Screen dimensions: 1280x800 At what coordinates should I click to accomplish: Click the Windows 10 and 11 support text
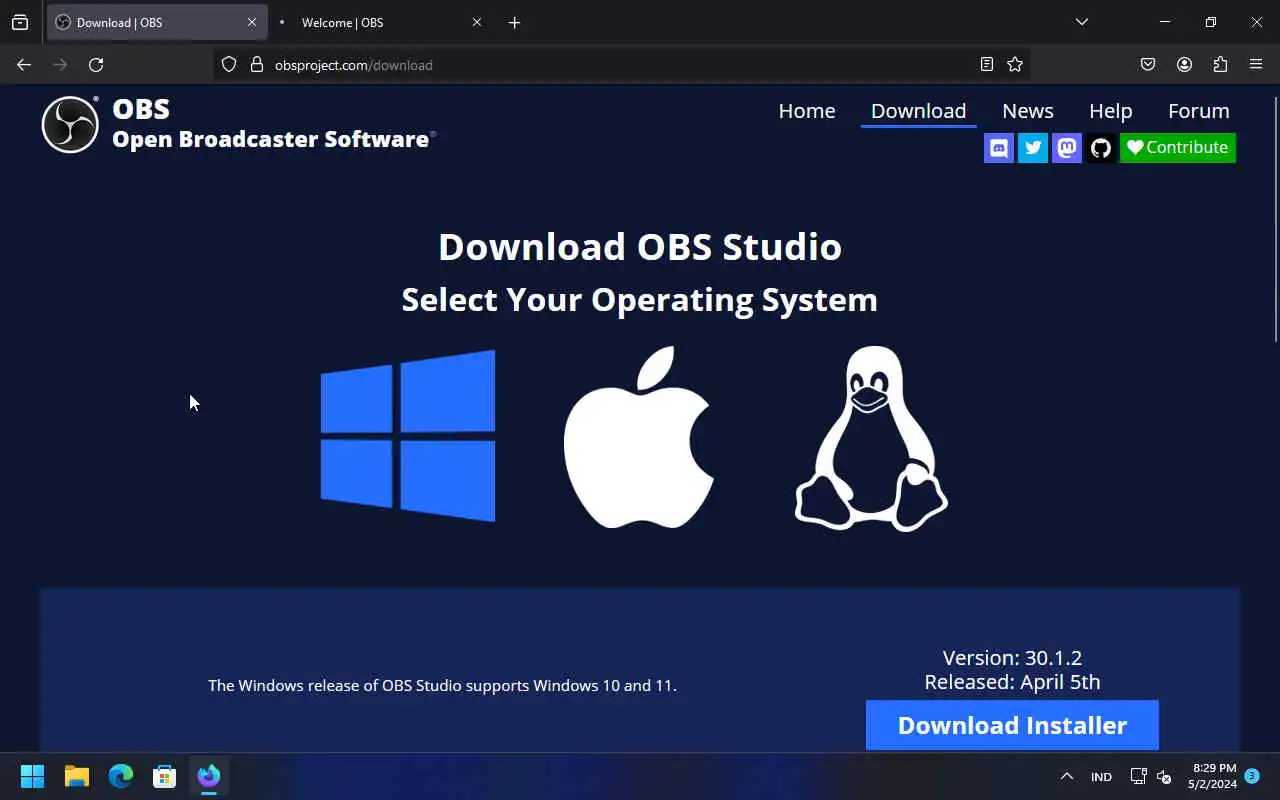442,685
